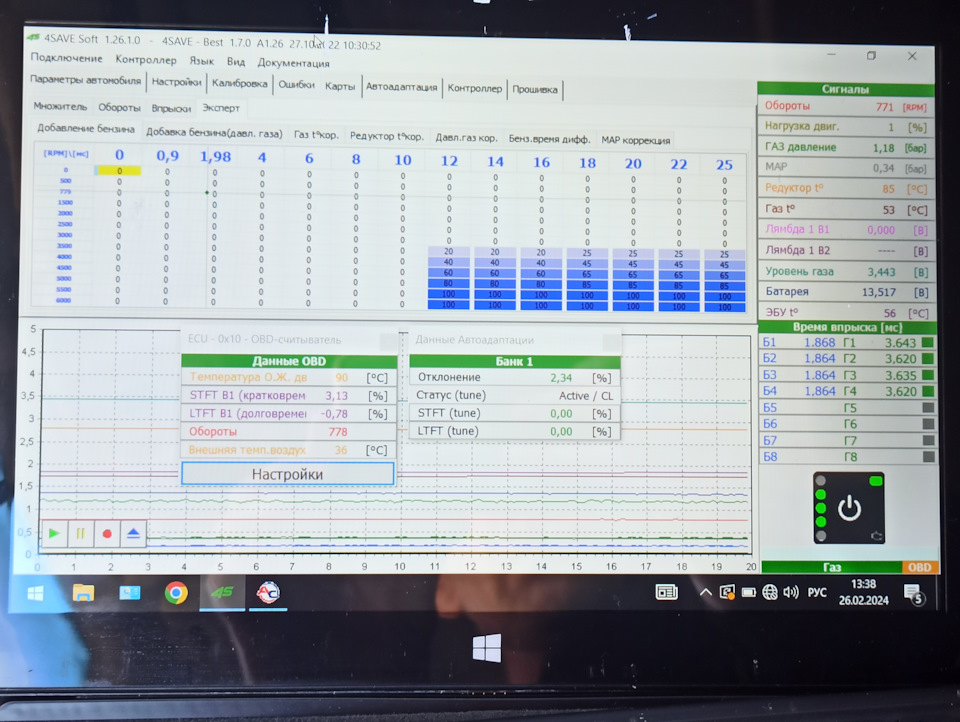The height and width of the screenshot is (722, 960).
Task: Toggle the Г8 injector gray indicator
Action: [929, 457]
